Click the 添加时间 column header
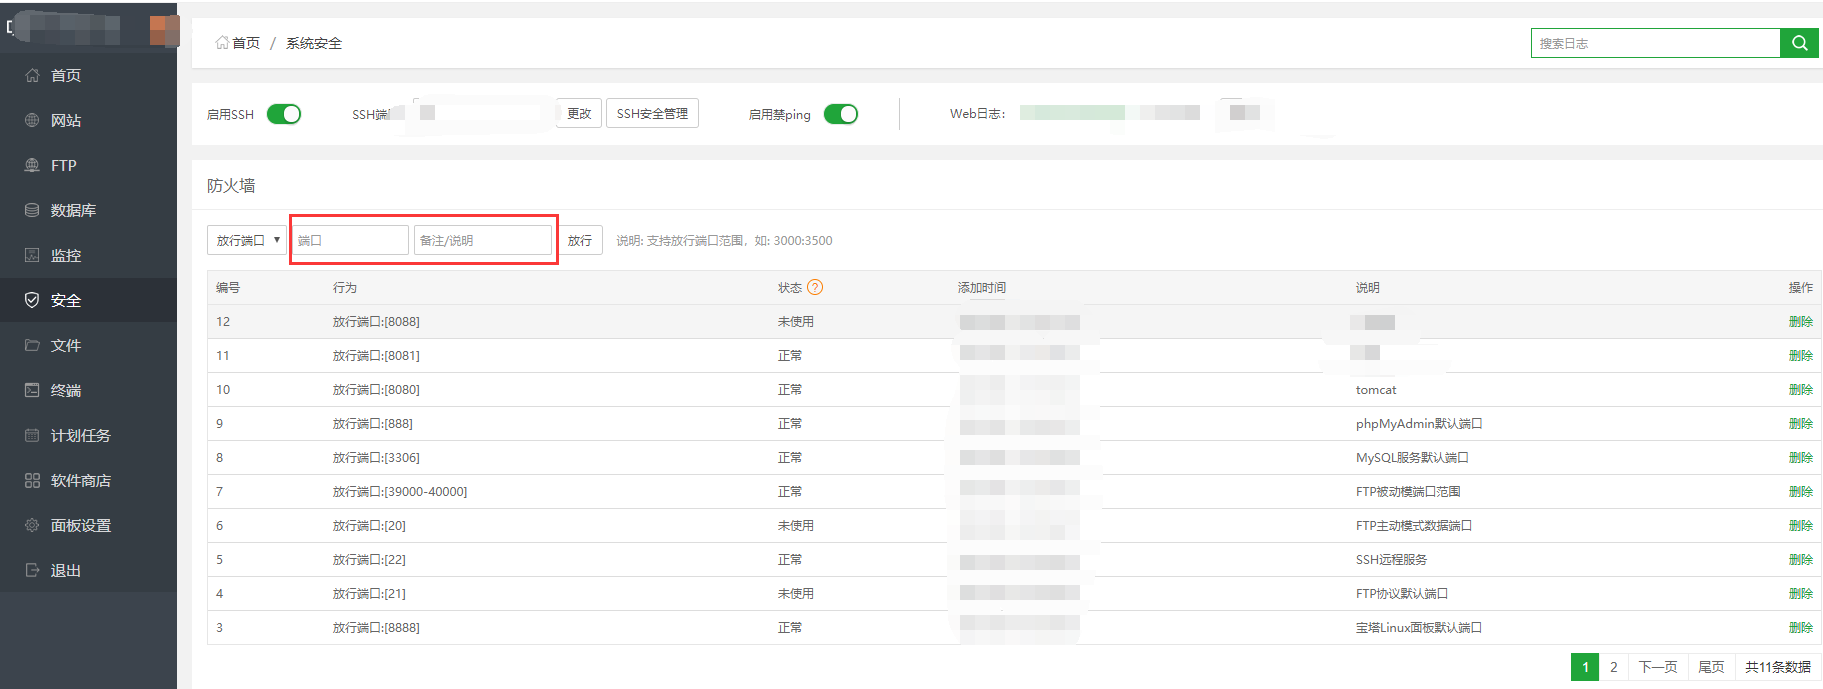The height and width of the screenshot is (689, 1823). tap(982, 287)
